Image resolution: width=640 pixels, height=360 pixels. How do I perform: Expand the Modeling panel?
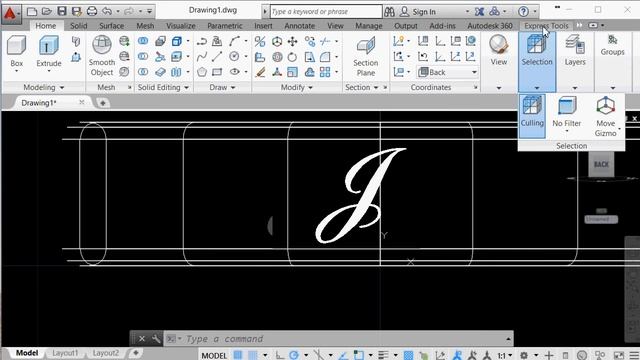click(x=44, y=87)
